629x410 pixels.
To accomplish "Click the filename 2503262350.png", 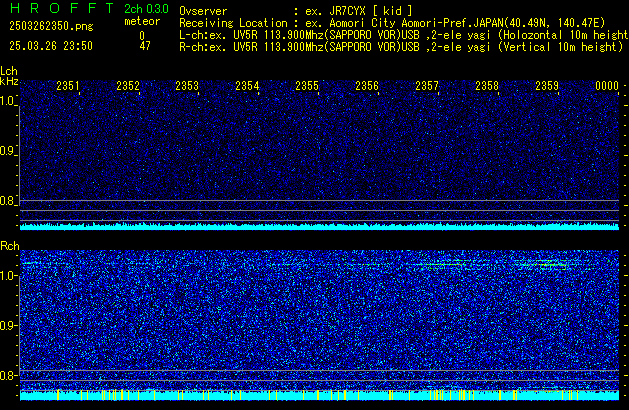I will 51,26.
